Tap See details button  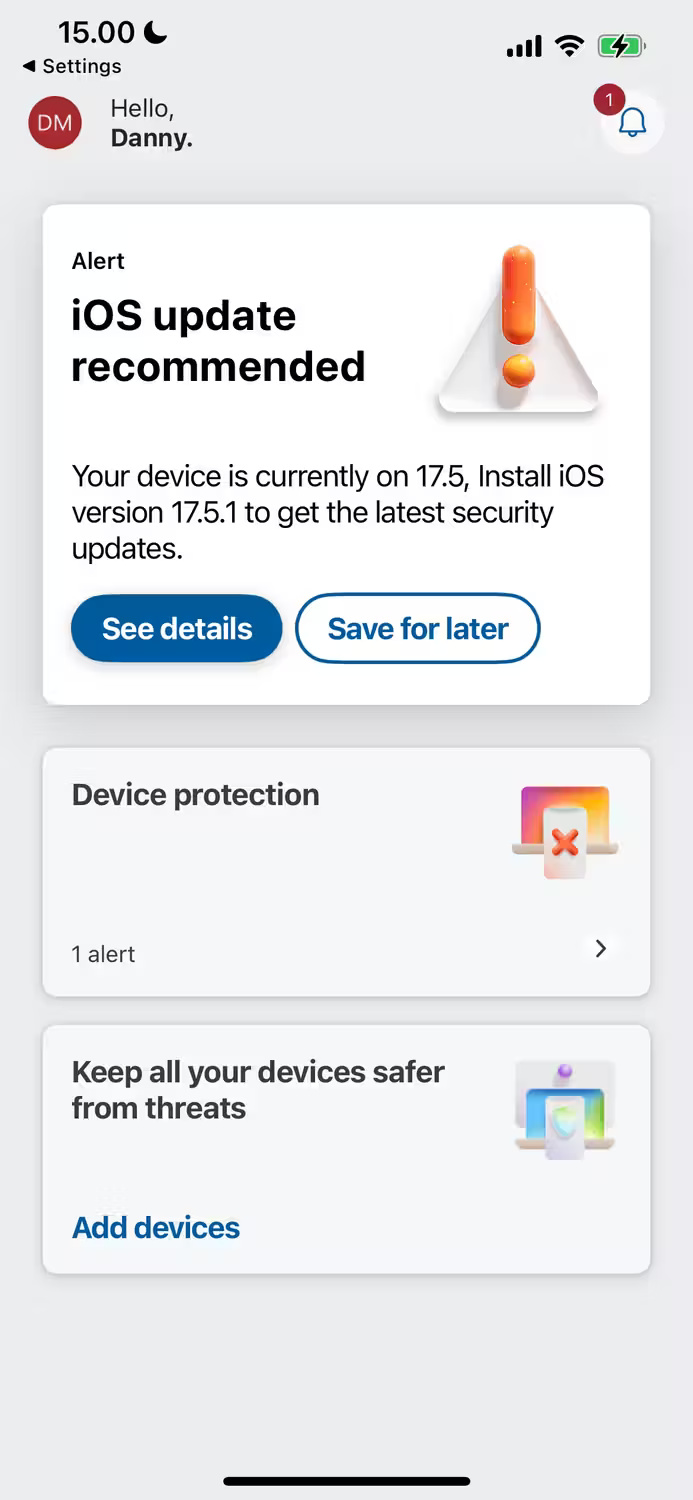pyautogui.click(x=177, y=629)
